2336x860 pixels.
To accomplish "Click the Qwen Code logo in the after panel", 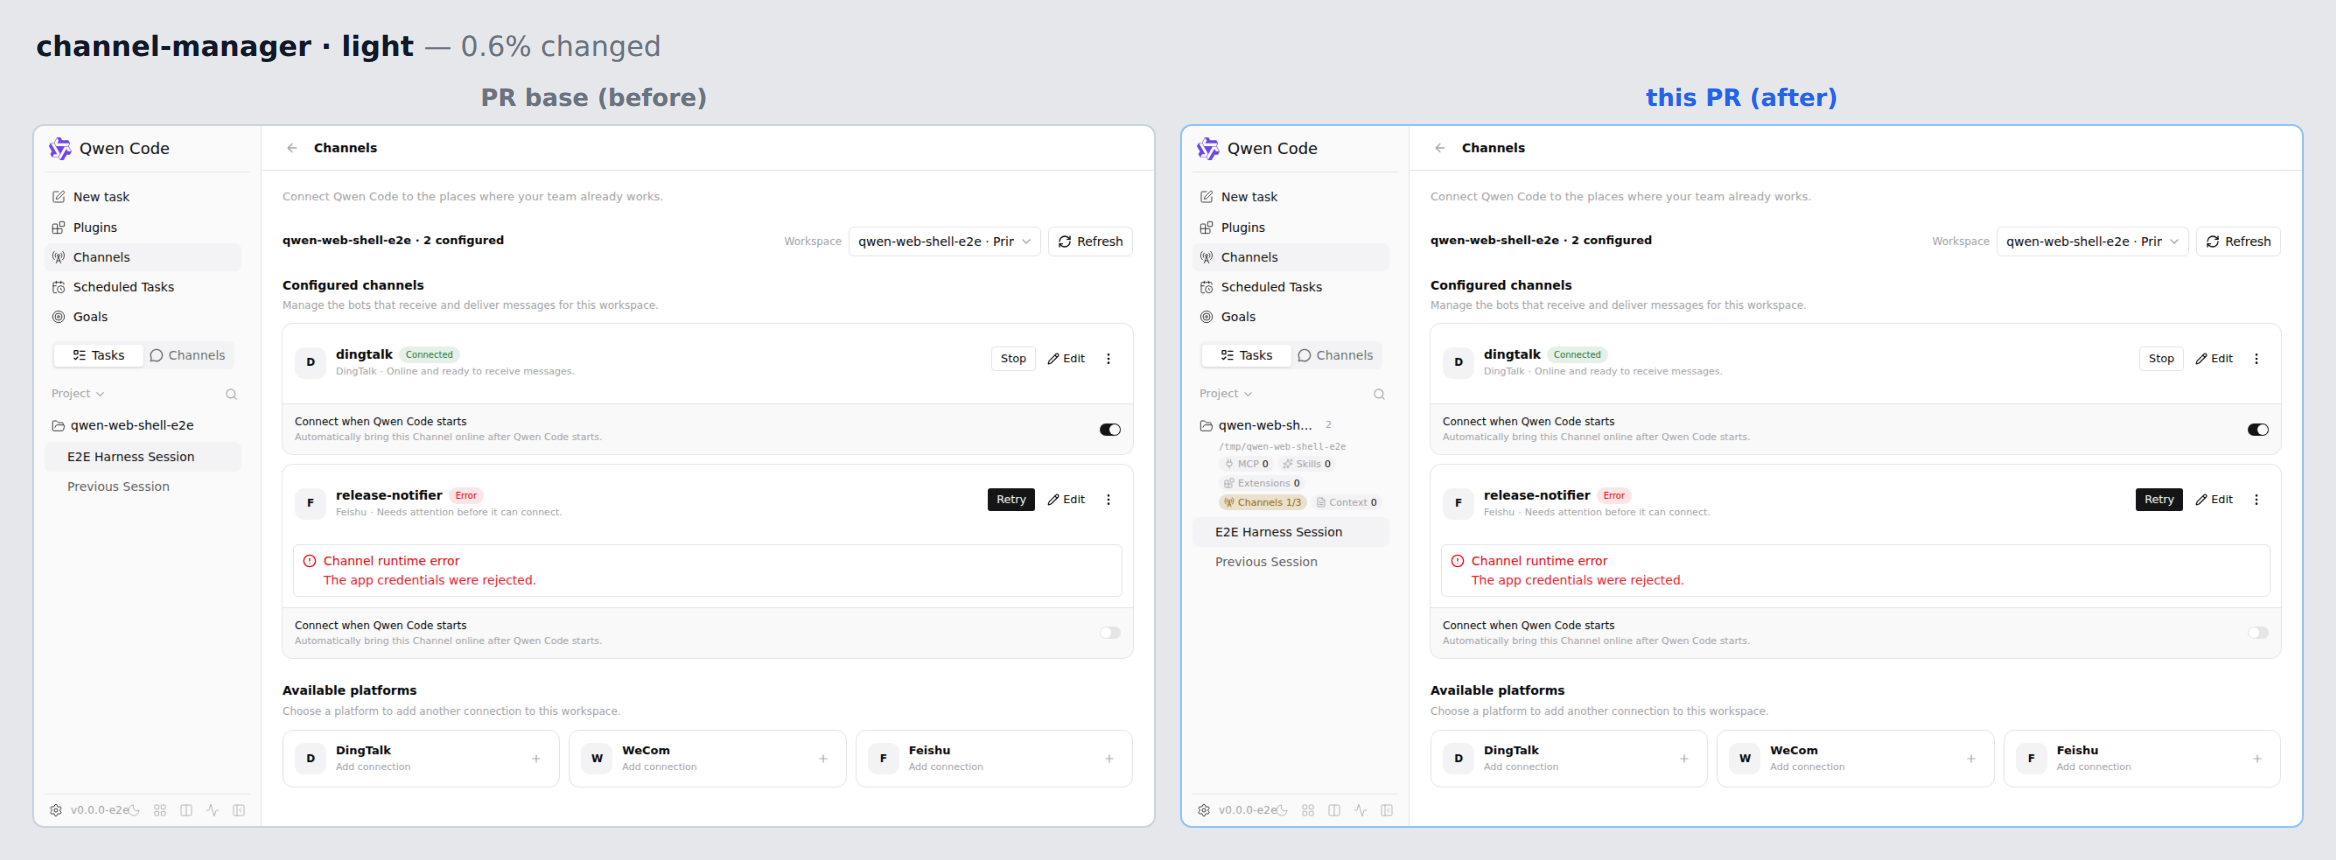I will click(x=1208, y=148).
